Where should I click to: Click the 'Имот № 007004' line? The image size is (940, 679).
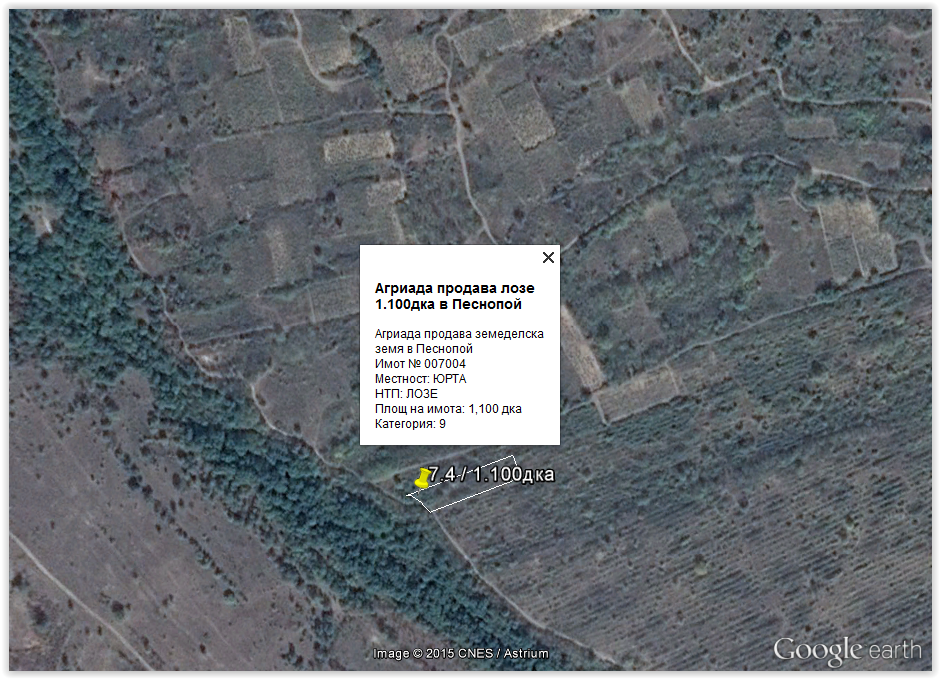(420, 364)
